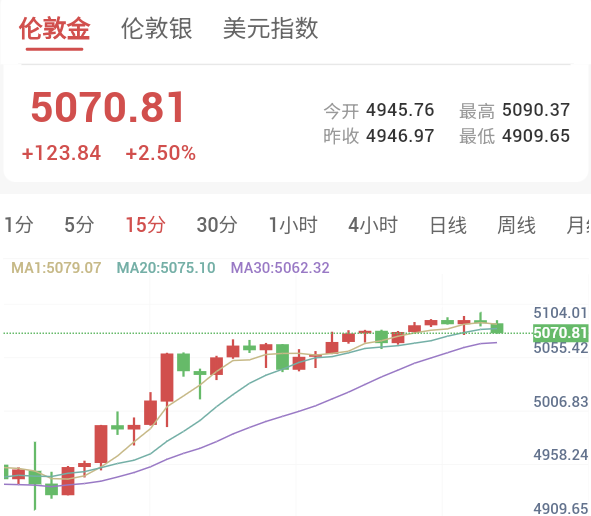Click the current price 5070.81 headline
The height and width of the screenshot is (516, 591).
pyautogui.click(x=108, y=108)
